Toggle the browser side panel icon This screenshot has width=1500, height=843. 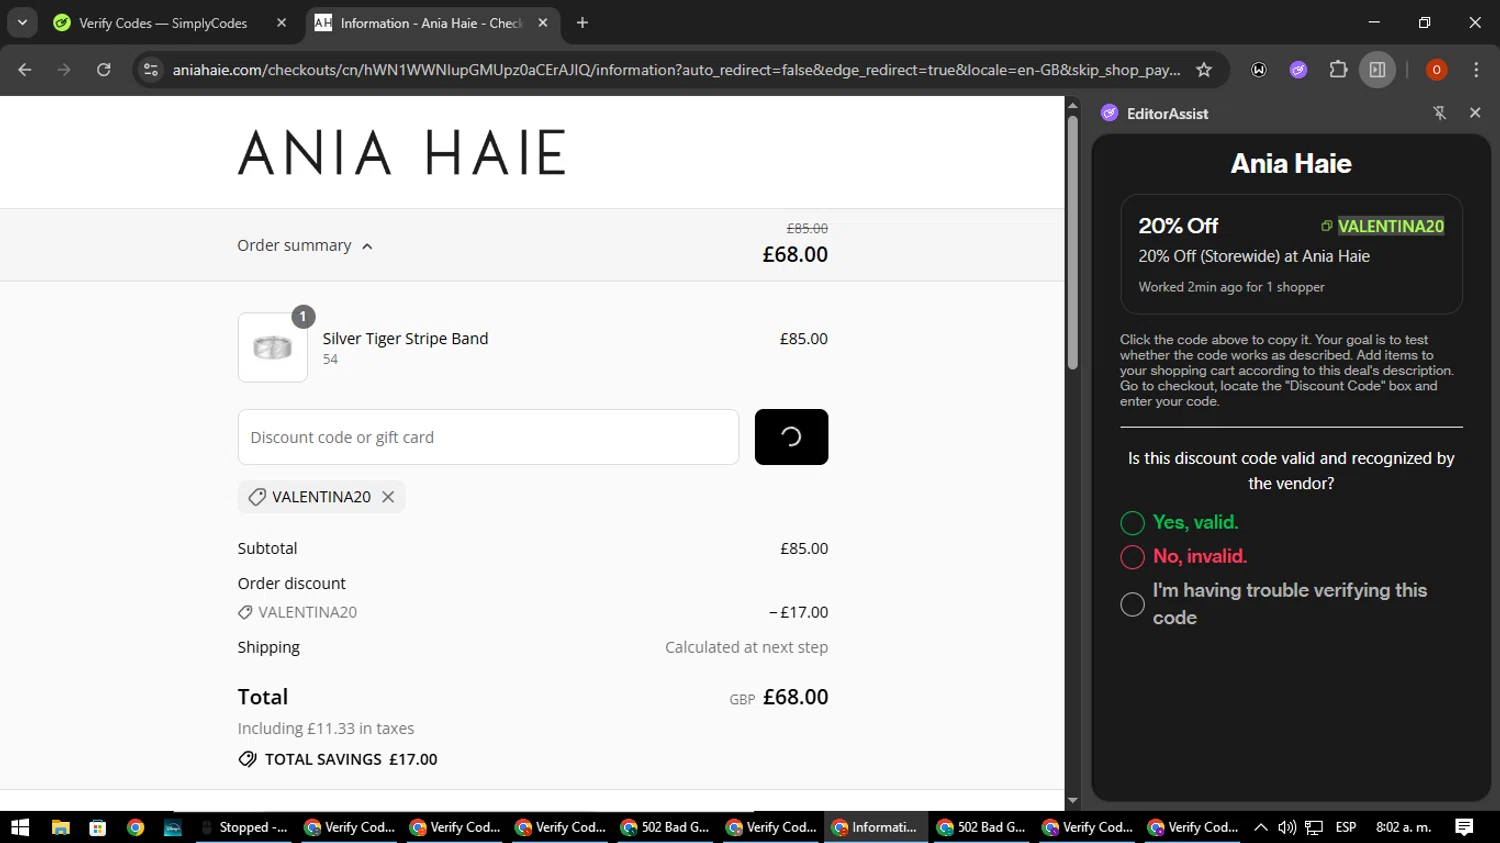tap(1377, 70)
